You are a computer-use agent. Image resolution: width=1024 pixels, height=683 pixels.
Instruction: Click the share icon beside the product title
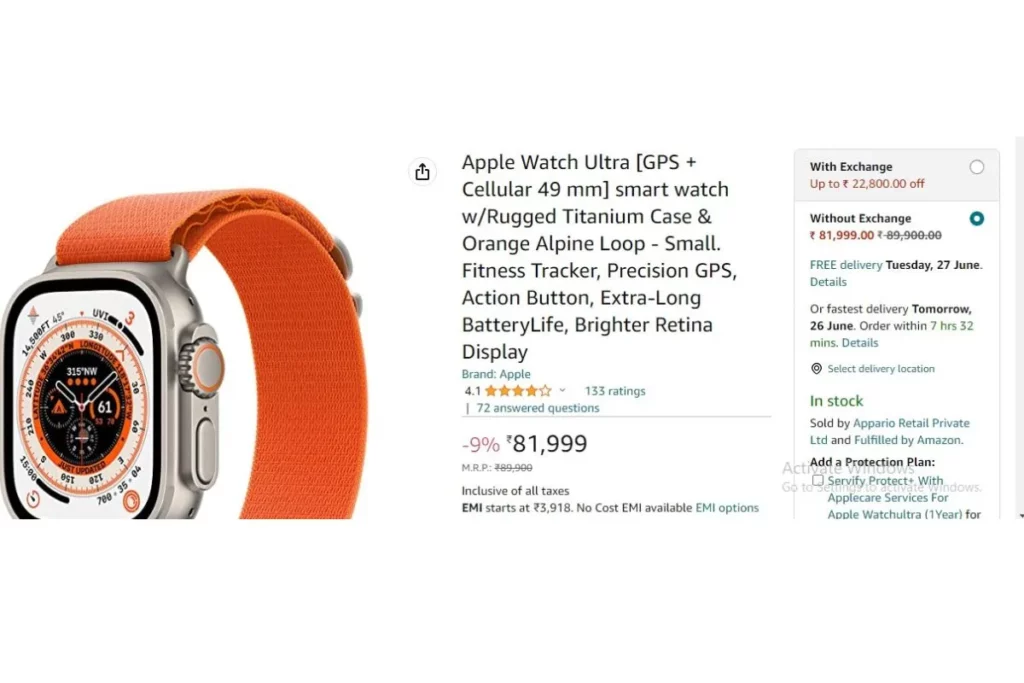(x=423, y=172)
